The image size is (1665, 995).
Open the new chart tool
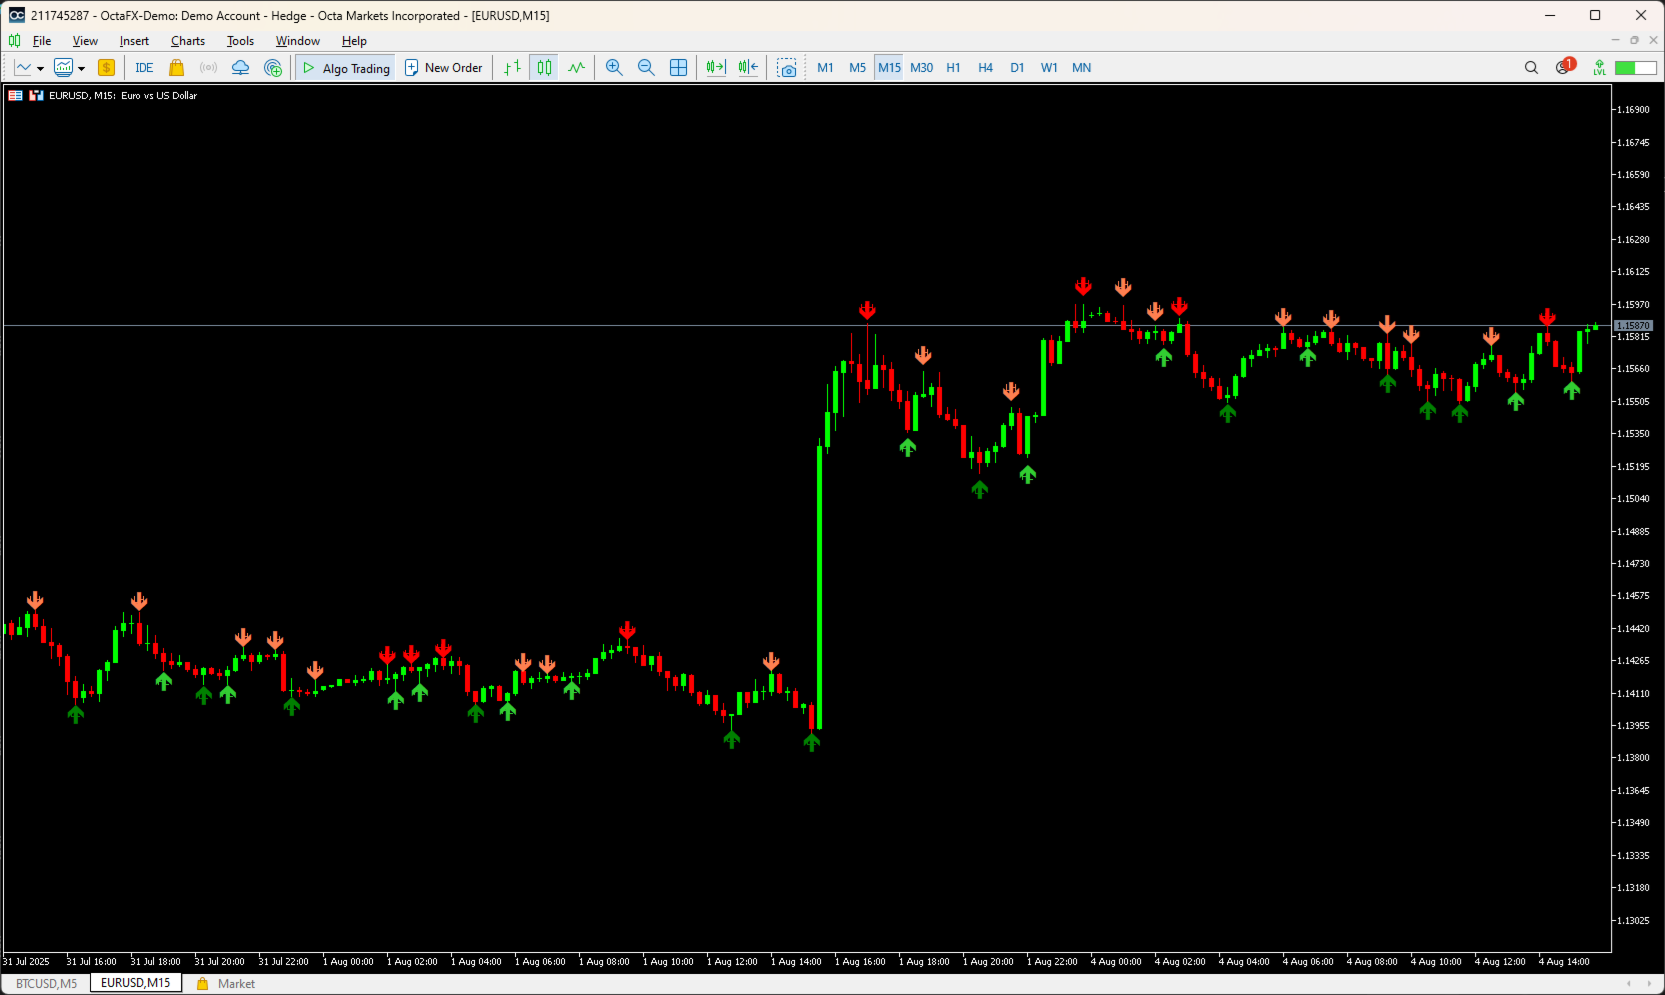[22, 68]
